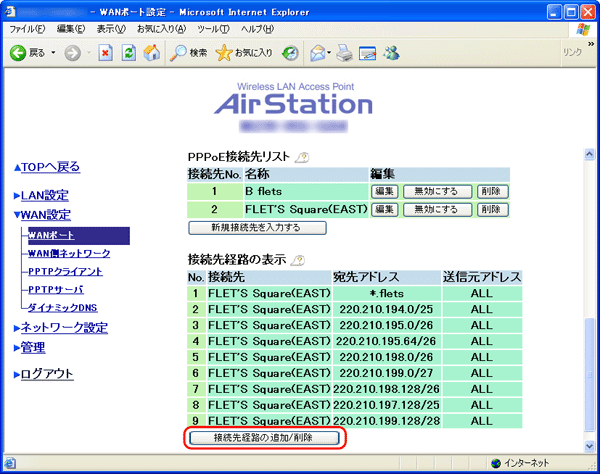Open Favorites (お気に入り) star icon
This screenshot has width=600, height=474.
[x=223, y=53]
